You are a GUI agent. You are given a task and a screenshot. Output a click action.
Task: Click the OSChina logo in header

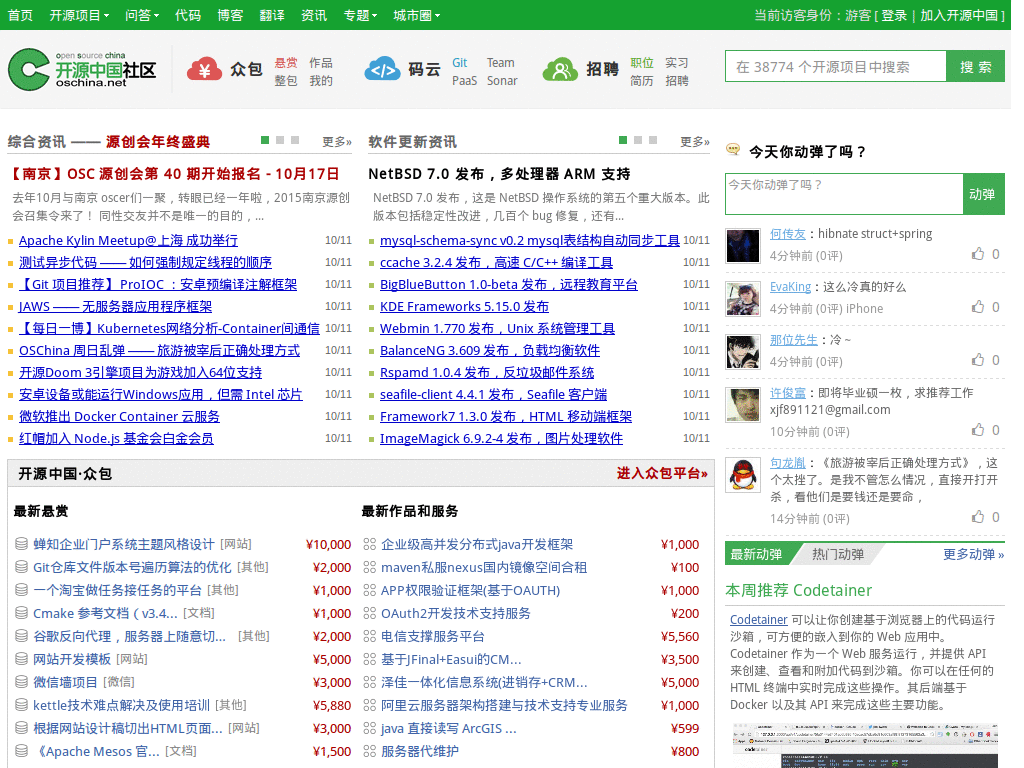coord(82,69)
